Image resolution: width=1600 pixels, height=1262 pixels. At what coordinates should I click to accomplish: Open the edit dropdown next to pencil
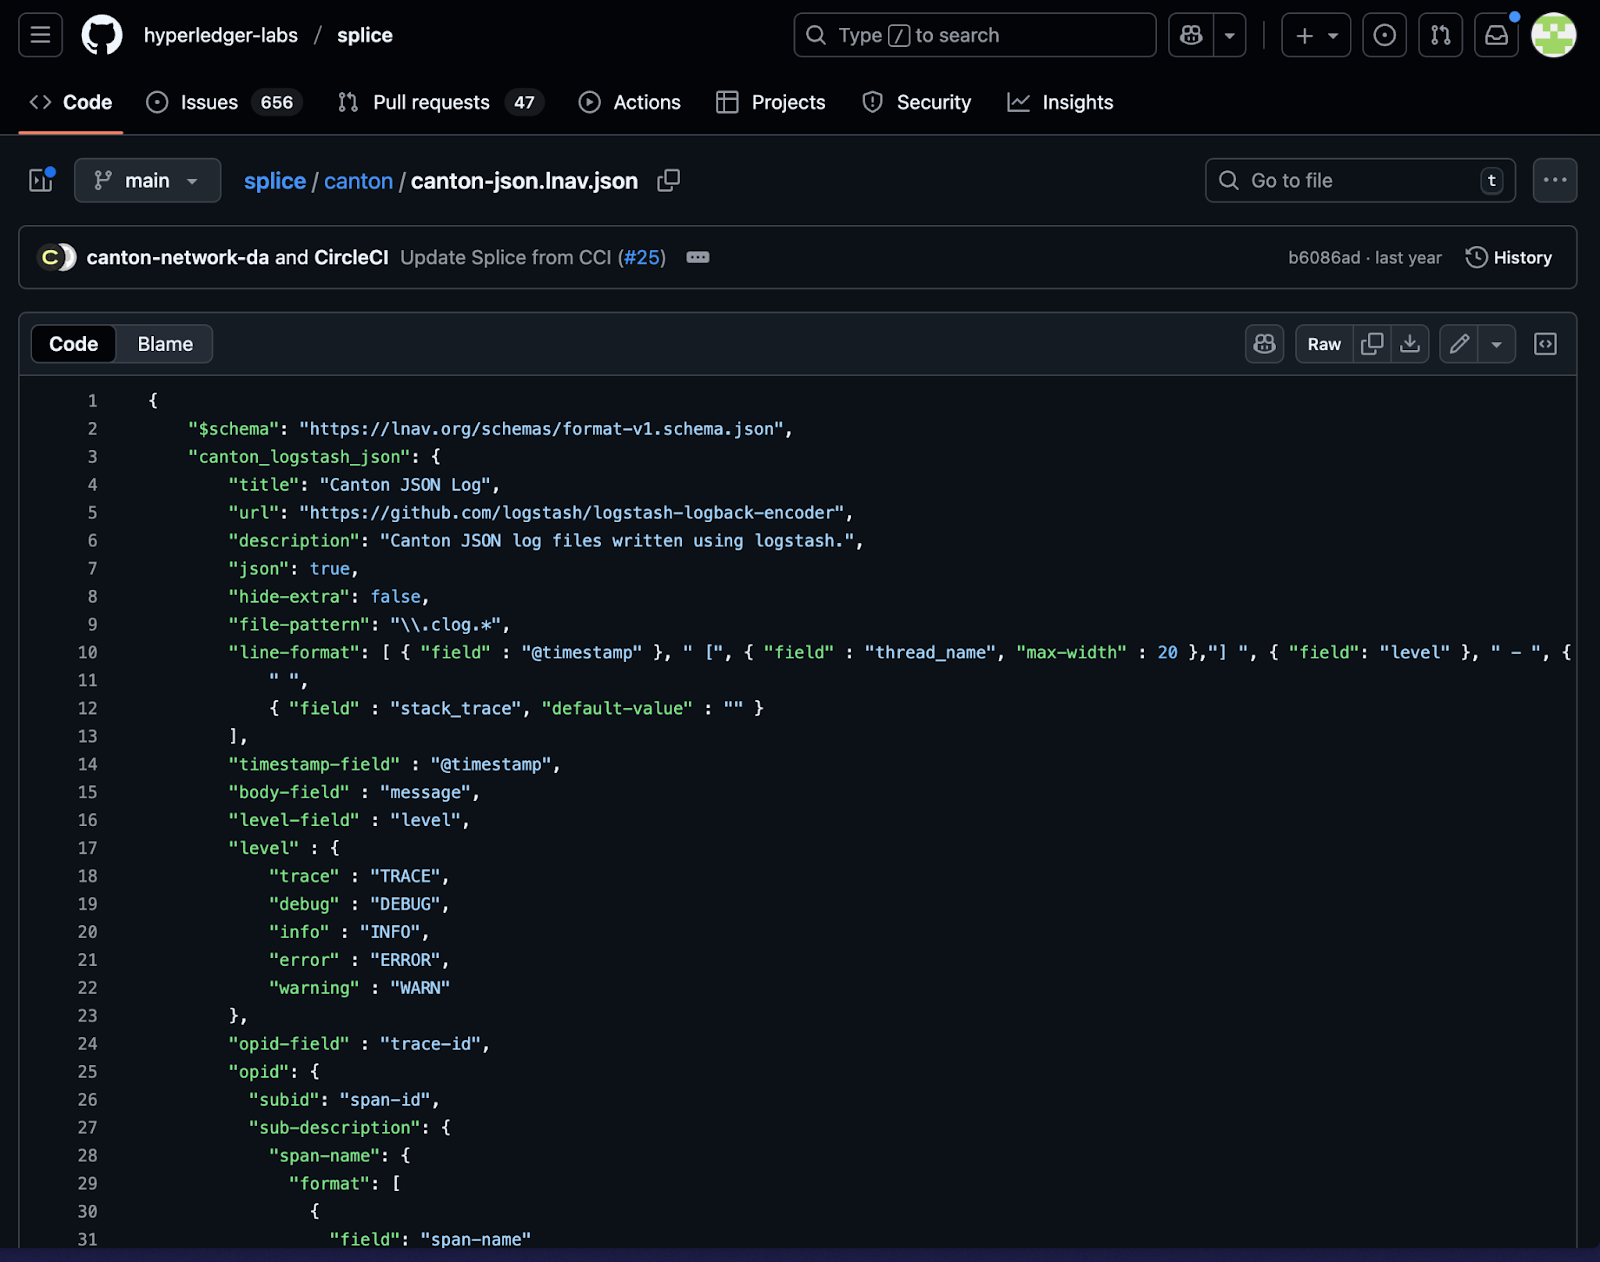(1496, 343)
